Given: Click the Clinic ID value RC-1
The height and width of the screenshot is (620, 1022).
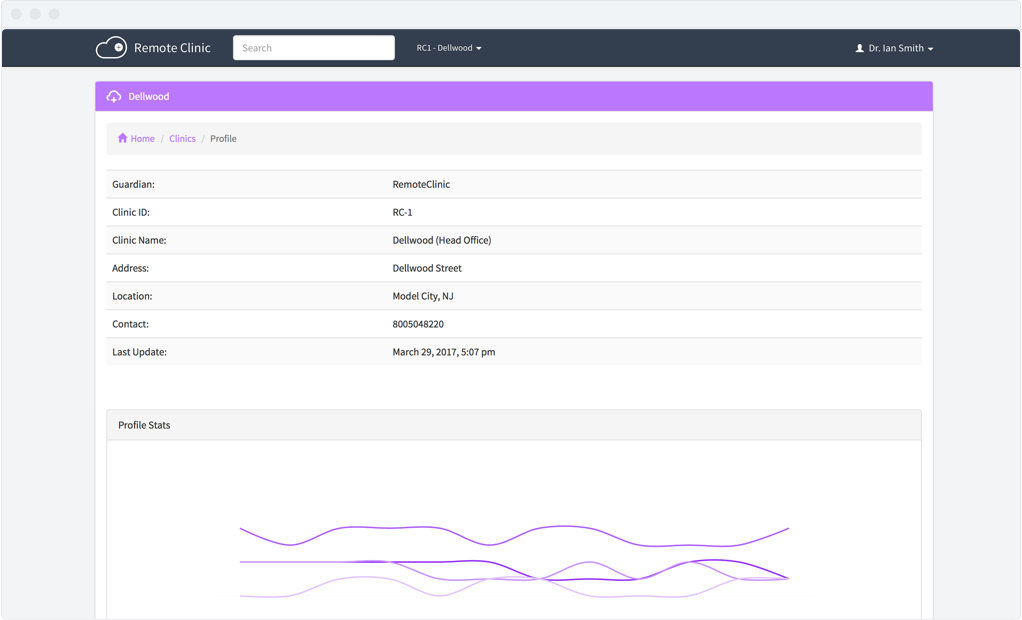Looking at the screenshot, I should 402,212.
